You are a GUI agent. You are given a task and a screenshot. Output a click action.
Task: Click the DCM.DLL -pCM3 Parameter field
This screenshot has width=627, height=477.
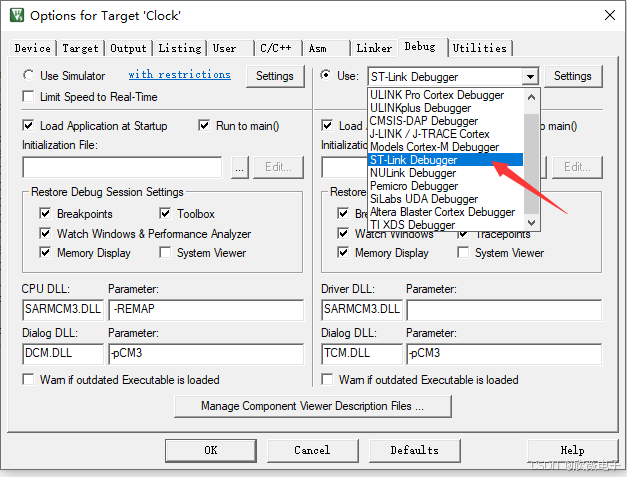(x=206, y=353)
